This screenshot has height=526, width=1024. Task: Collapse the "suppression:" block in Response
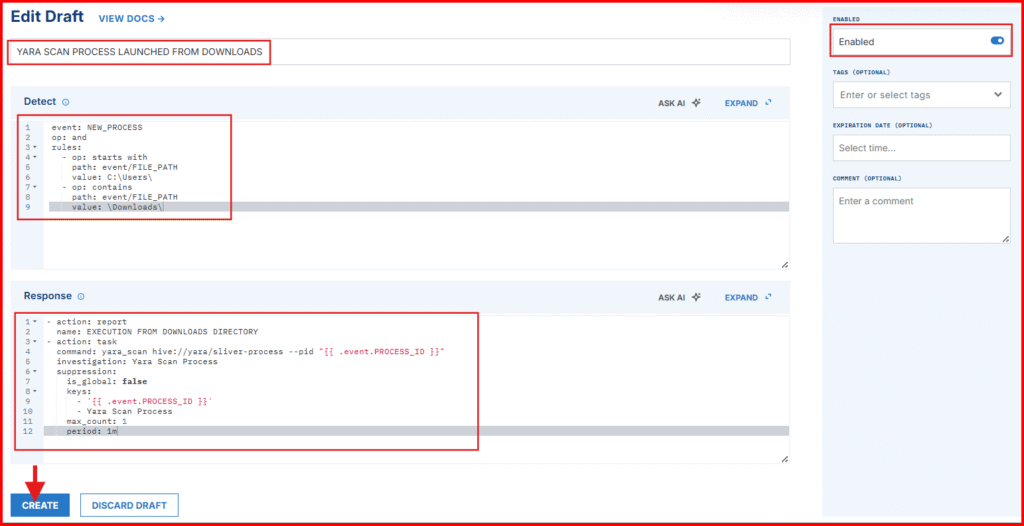tap(35, 371)
